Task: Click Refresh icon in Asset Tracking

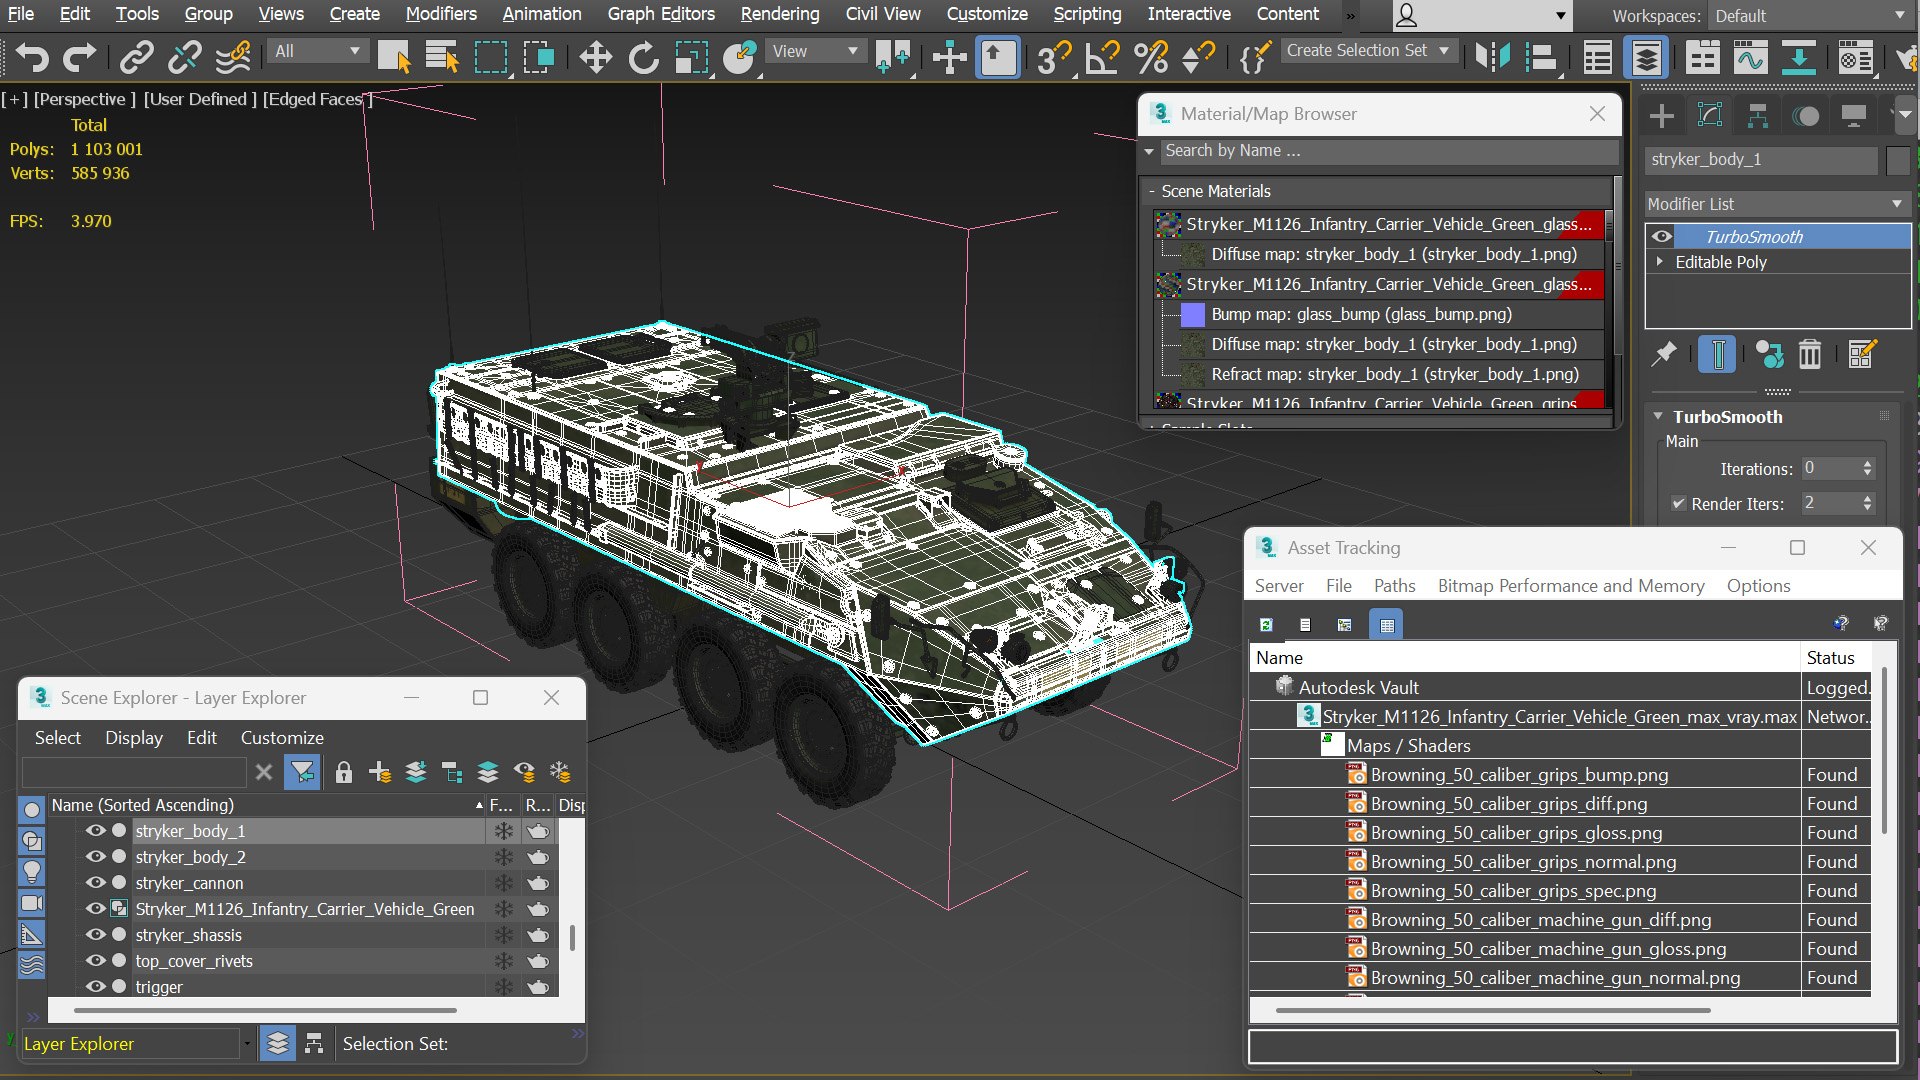Action: click(x=1266, y=624)
